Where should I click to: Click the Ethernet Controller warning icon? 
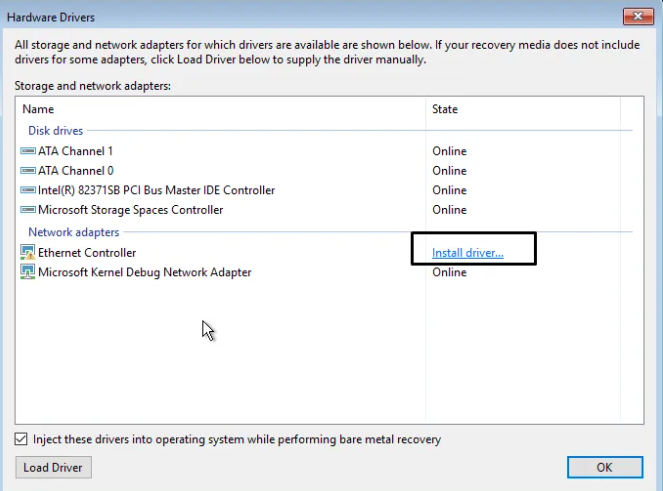pyautogui.click(x=28, y=253)
